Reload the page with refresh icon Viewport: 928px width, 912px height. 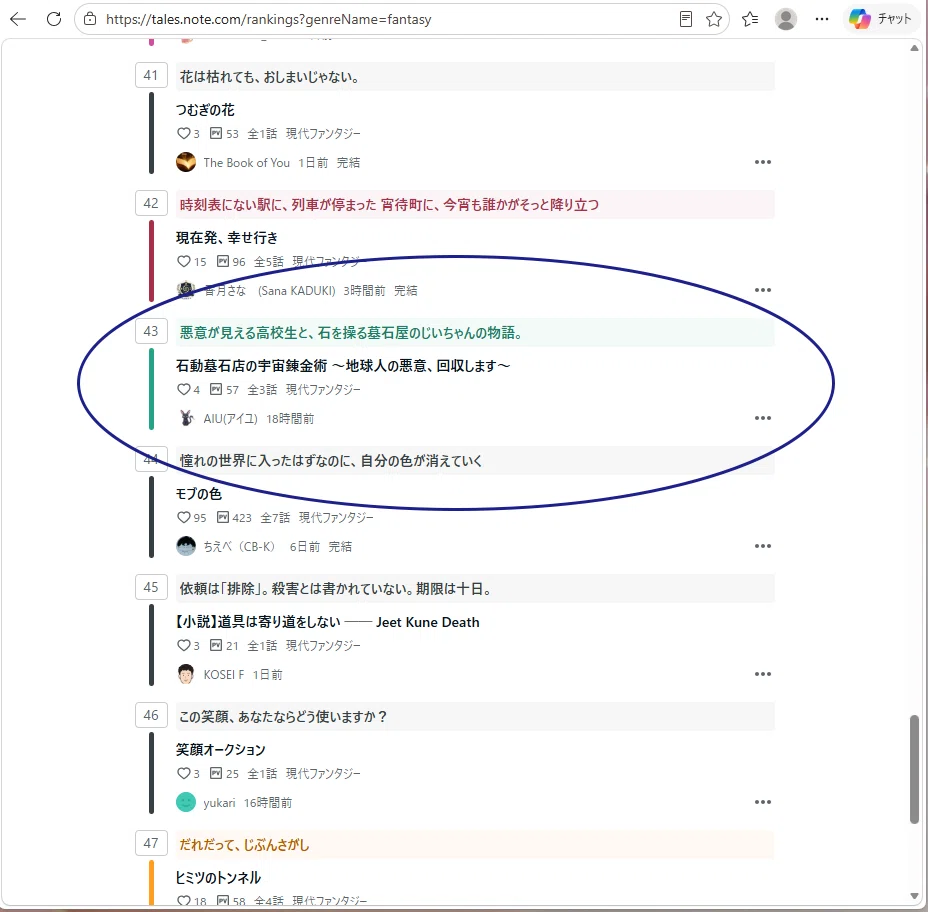[54, 19]
